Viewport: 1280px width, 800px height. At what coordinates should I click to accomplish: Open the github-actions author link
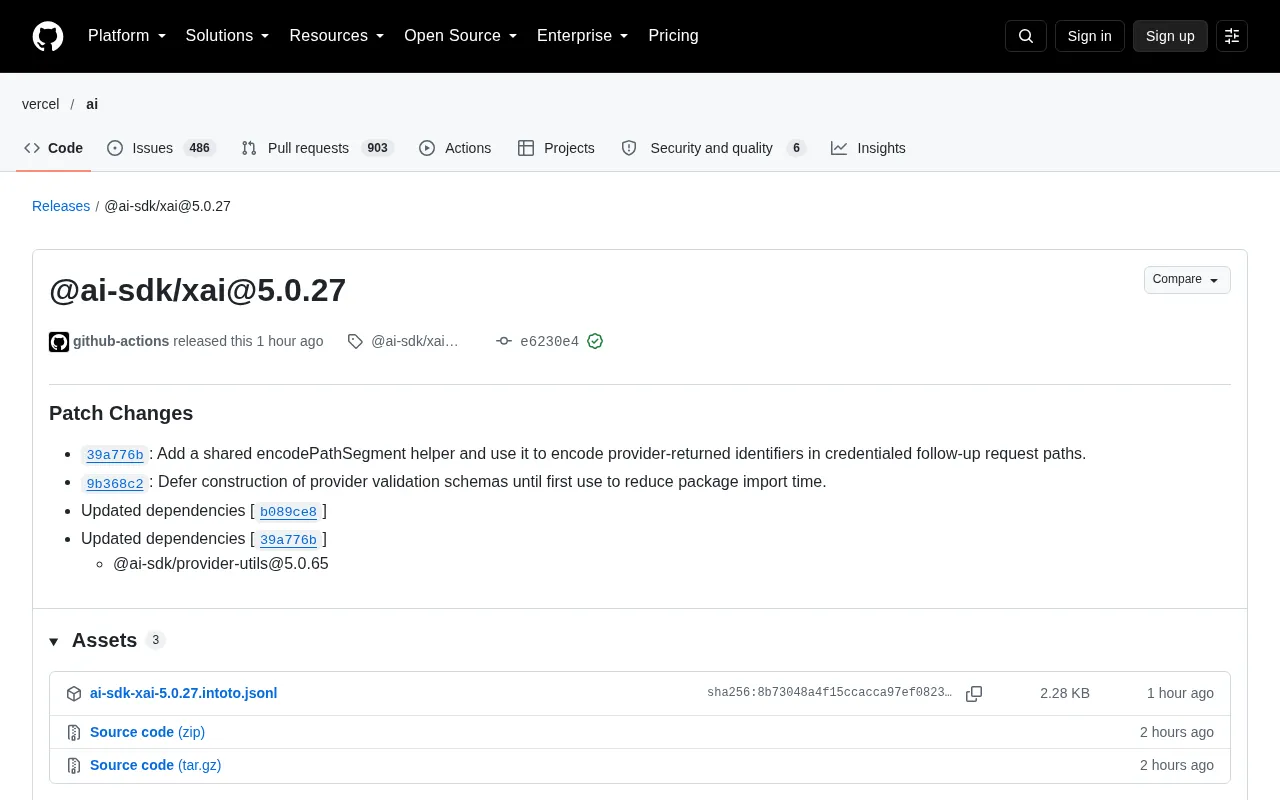121,341
